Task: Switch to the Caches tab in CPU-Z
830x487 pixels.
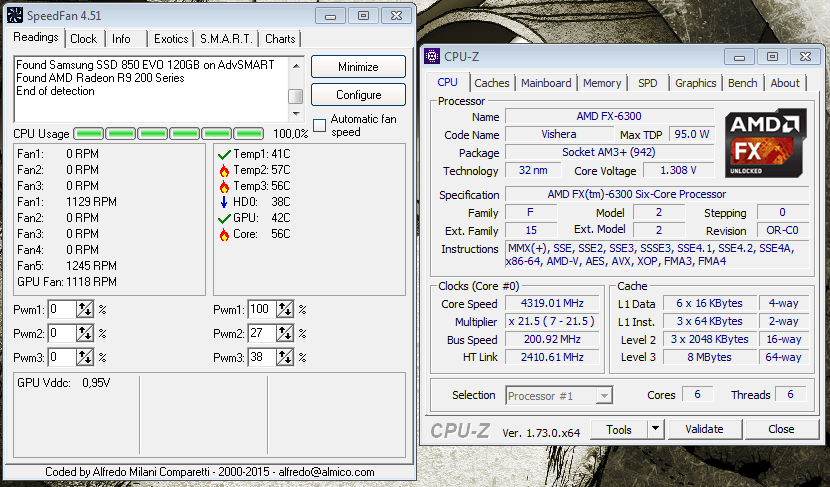Action: 492,83
